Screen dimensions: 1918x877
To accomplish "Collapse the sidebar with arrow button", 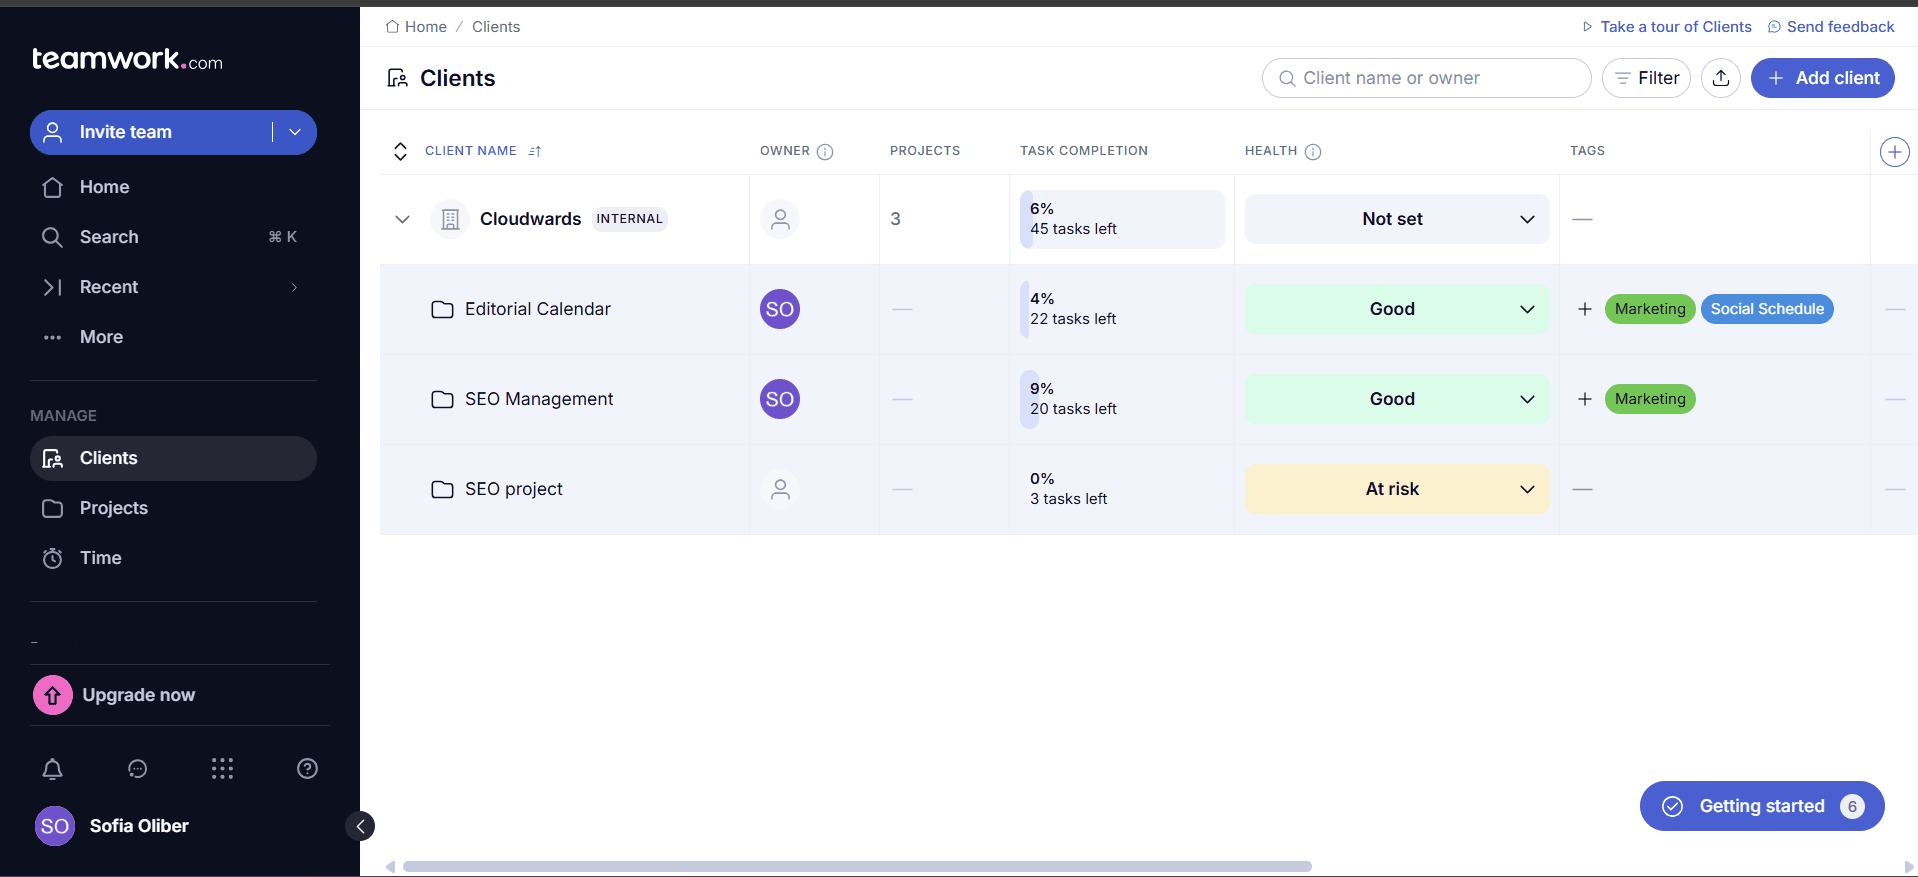I will tap(360, 826).
